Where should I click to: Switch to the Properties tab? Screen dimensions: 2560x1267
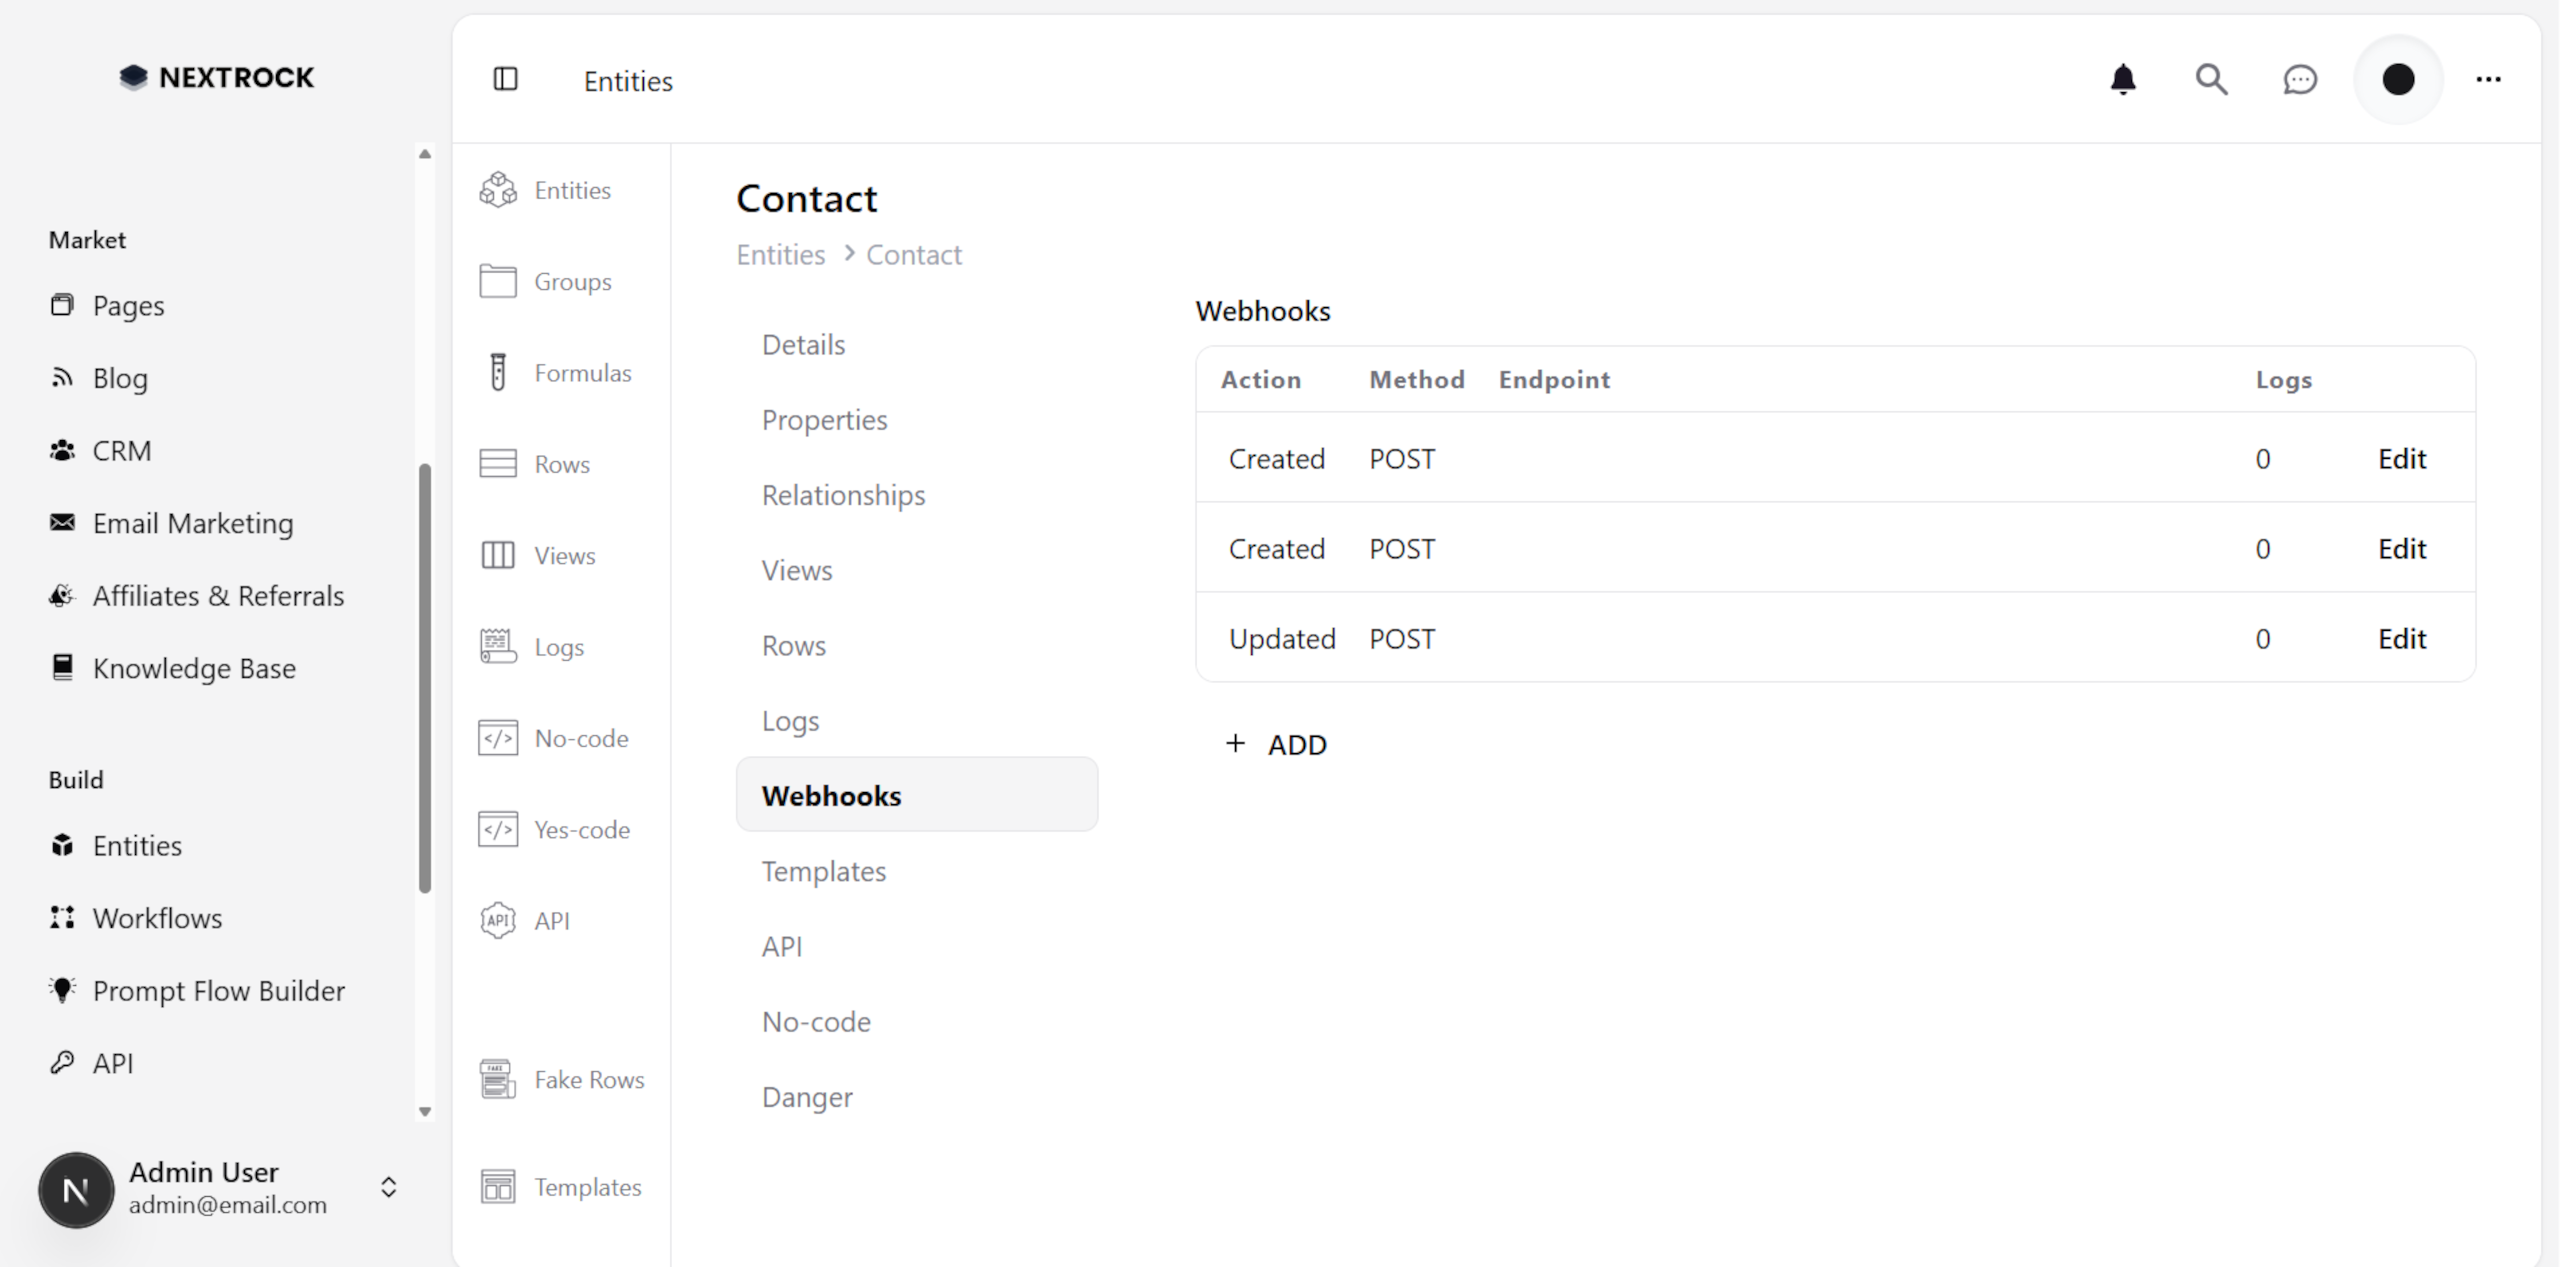tap(824, 420)
